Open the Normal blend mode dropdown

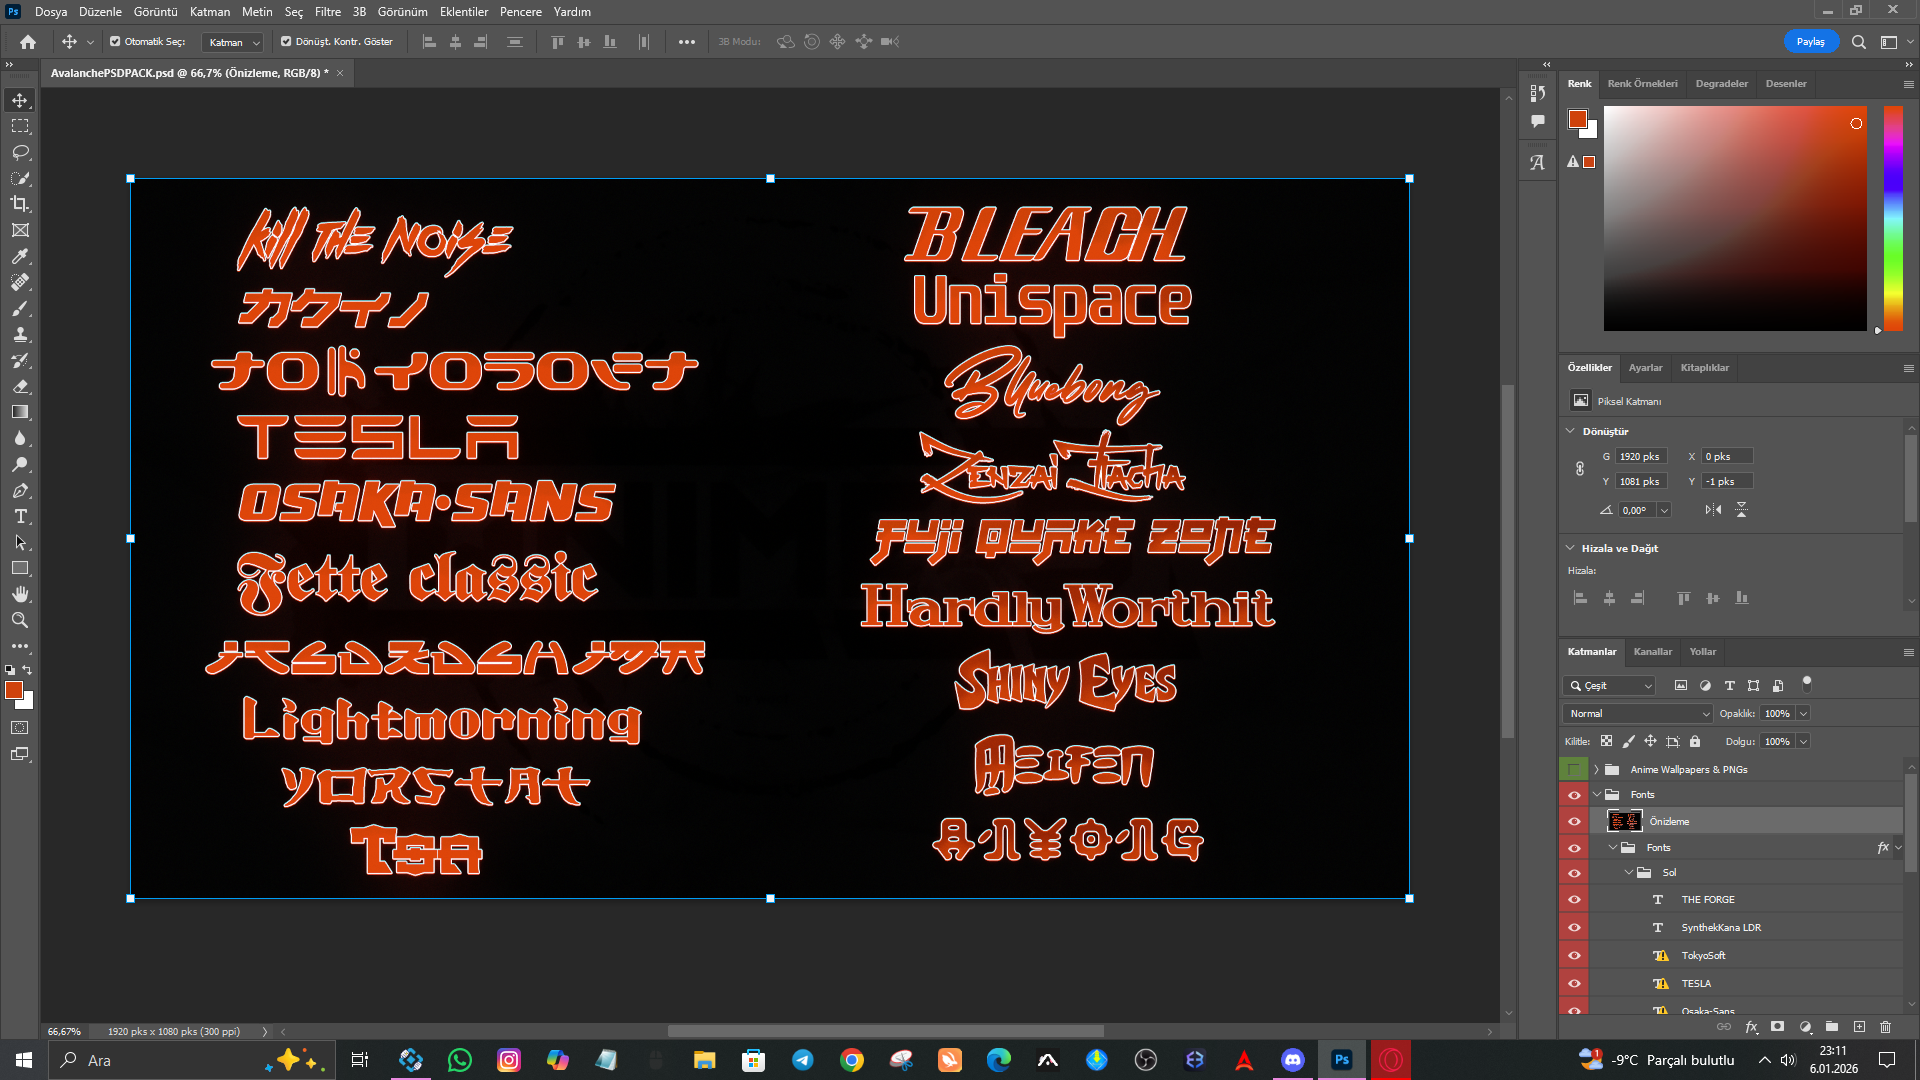click(1638, 714)
